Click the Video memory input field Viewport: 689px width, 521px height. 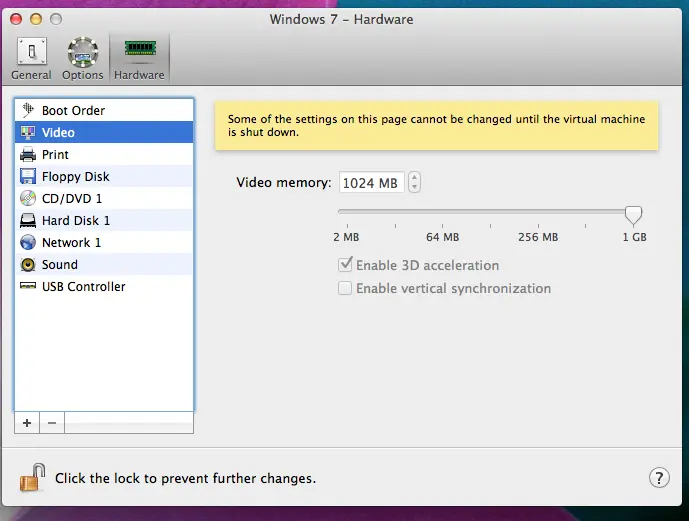[371, 183]
